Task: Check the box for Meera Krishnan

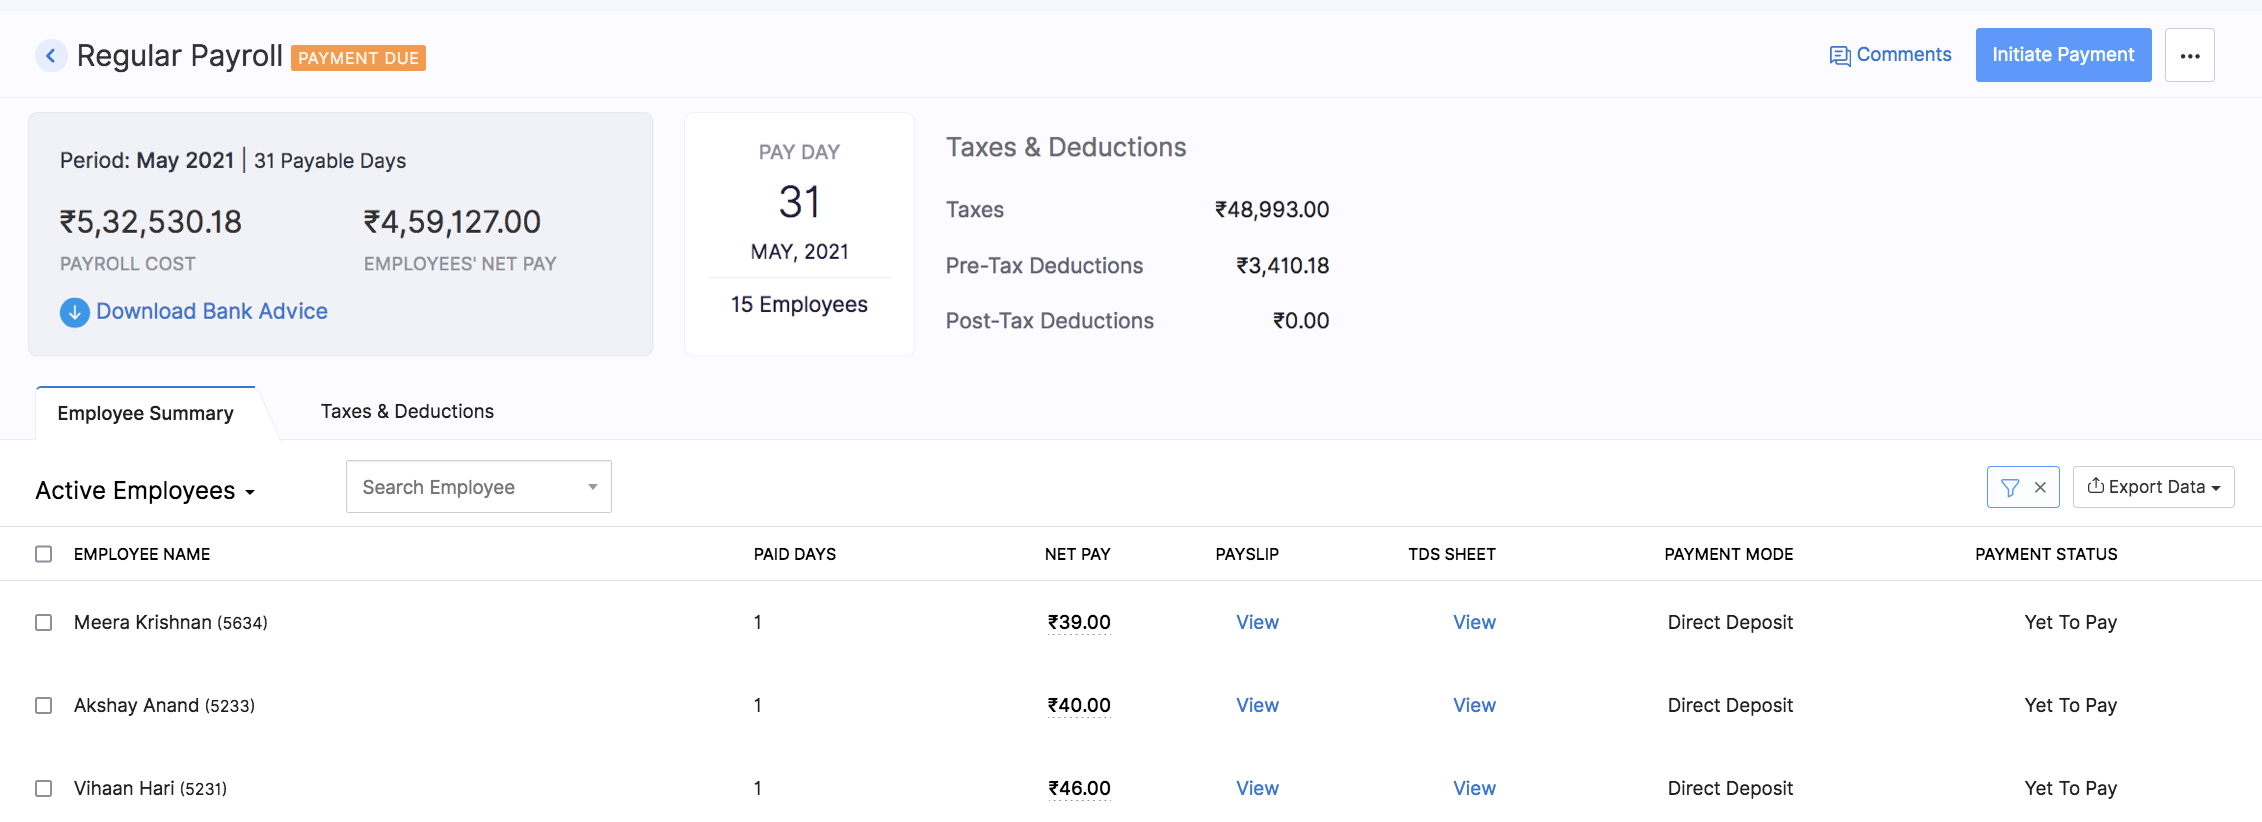Action: coord(44,623)
